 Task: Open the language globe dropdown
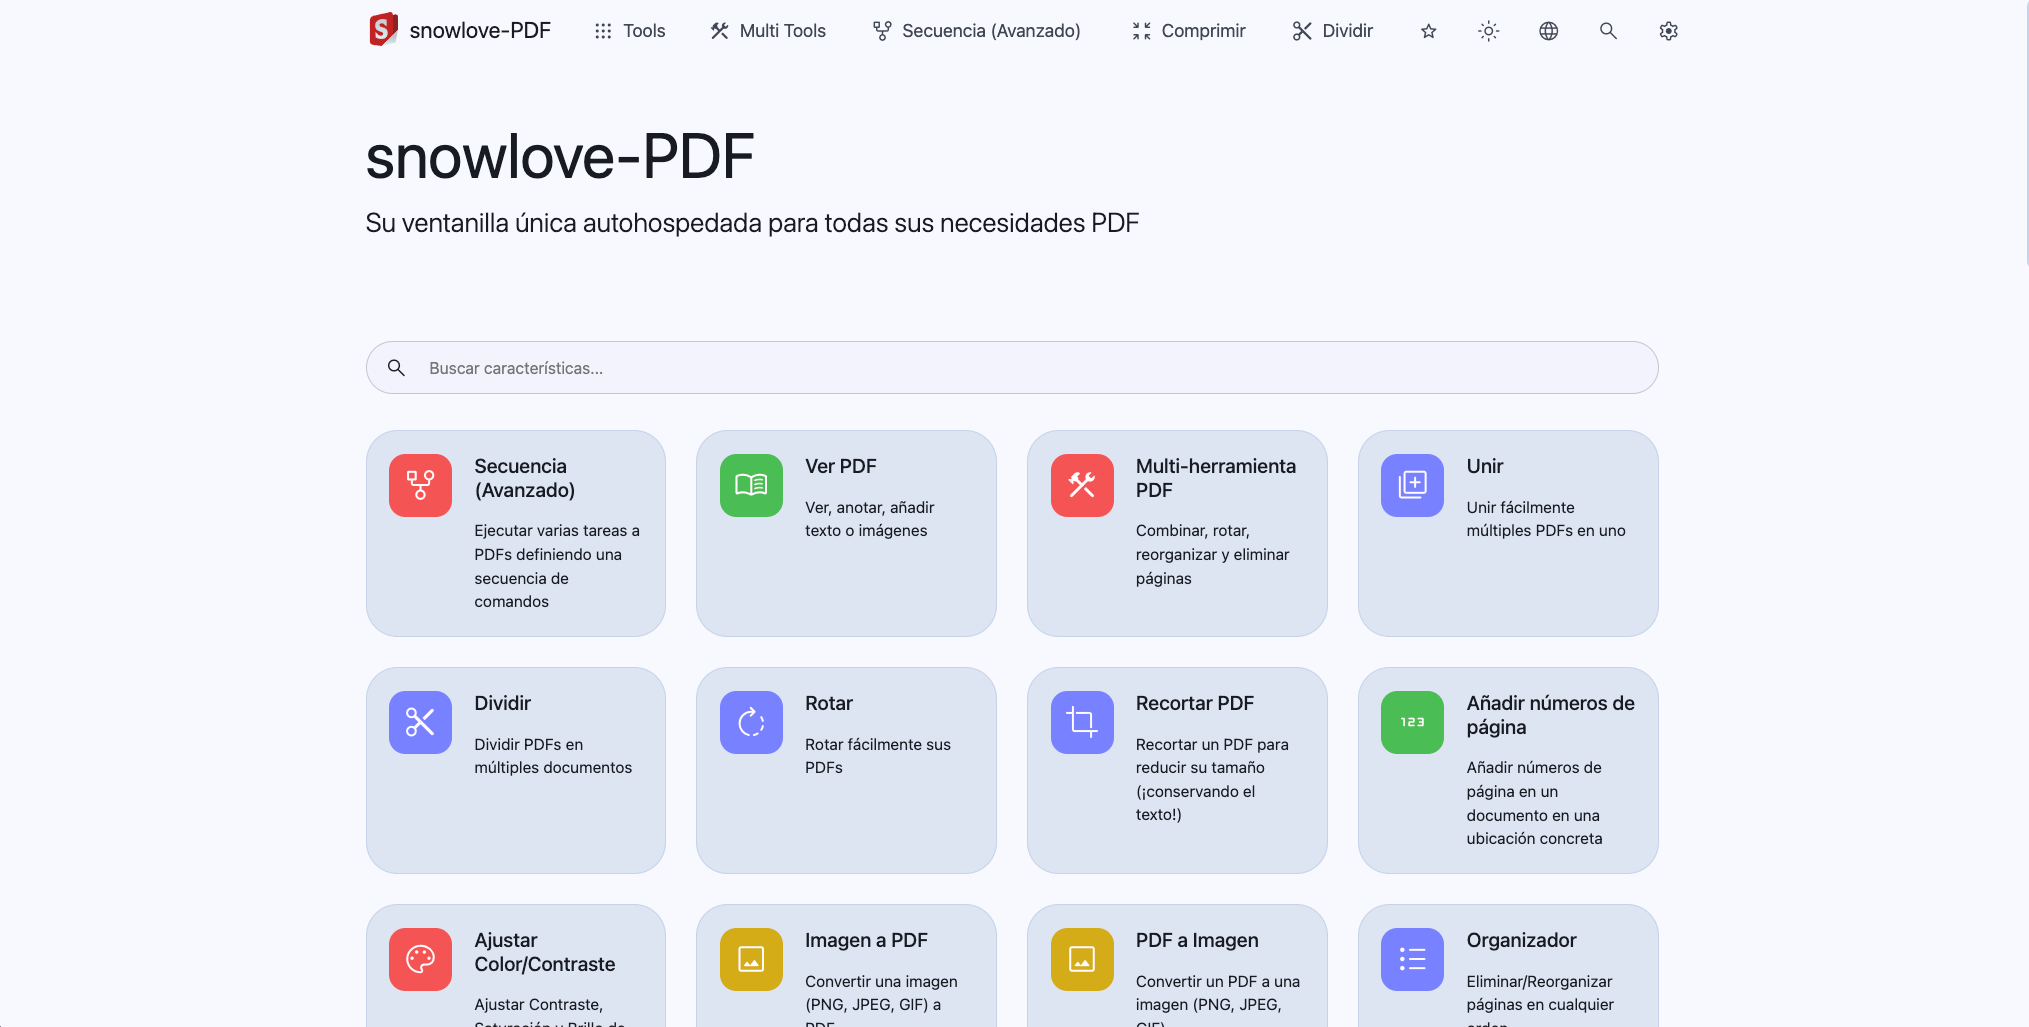(1548, 31)
